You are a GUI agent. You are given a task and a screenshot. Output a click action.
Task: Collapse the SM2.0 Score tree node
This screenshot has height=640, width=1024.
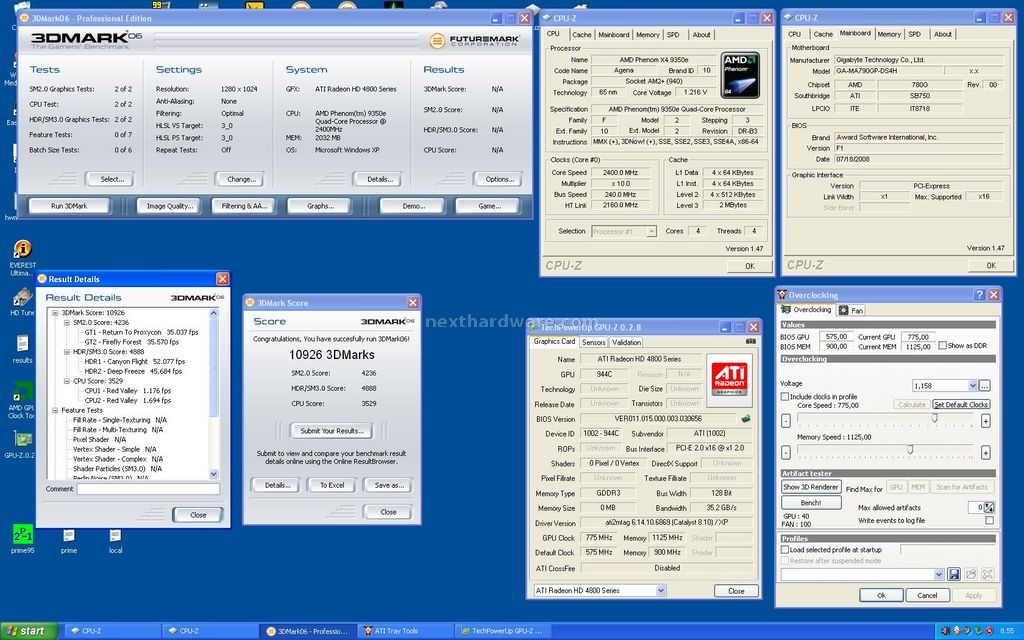[x=67, y=323]
